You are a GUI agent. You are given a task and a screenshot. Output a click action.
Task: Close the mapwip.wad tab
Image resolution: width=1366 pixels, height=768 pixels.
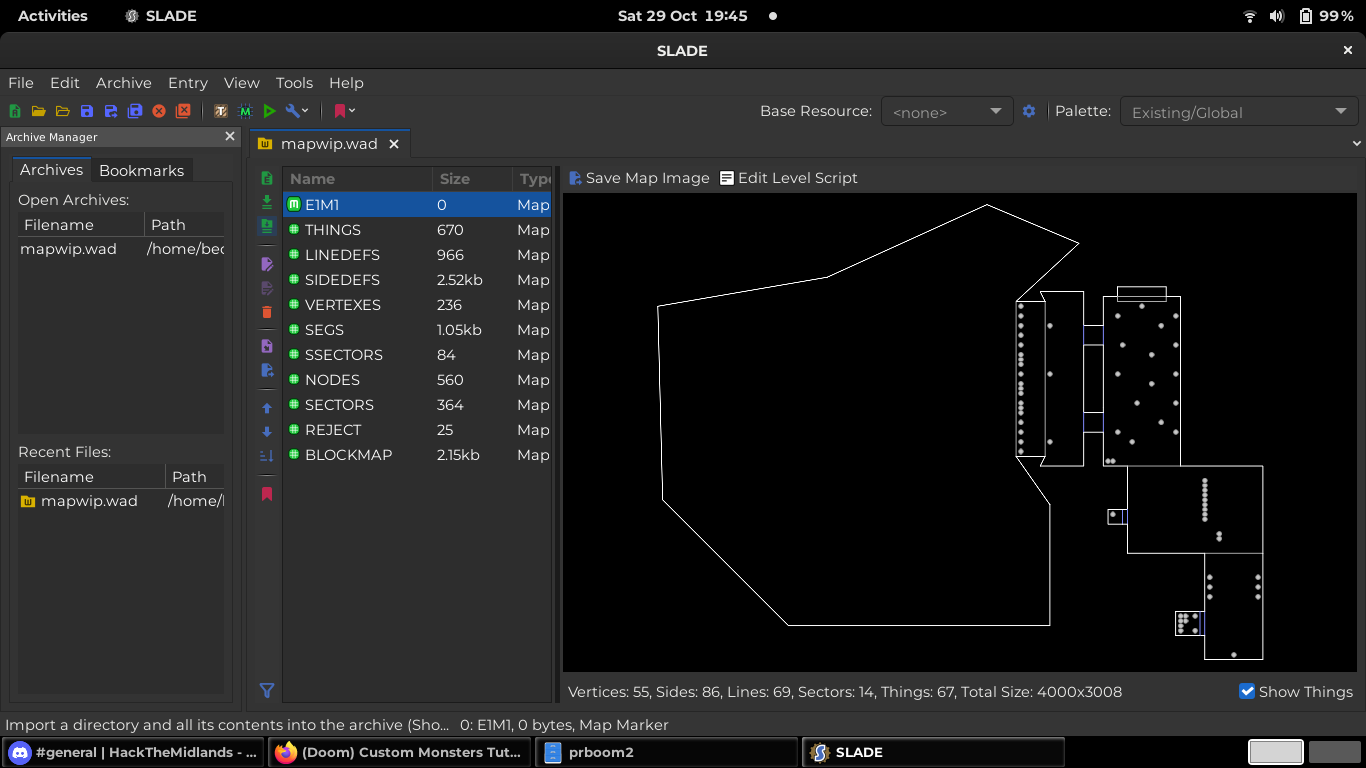(394, 144)
